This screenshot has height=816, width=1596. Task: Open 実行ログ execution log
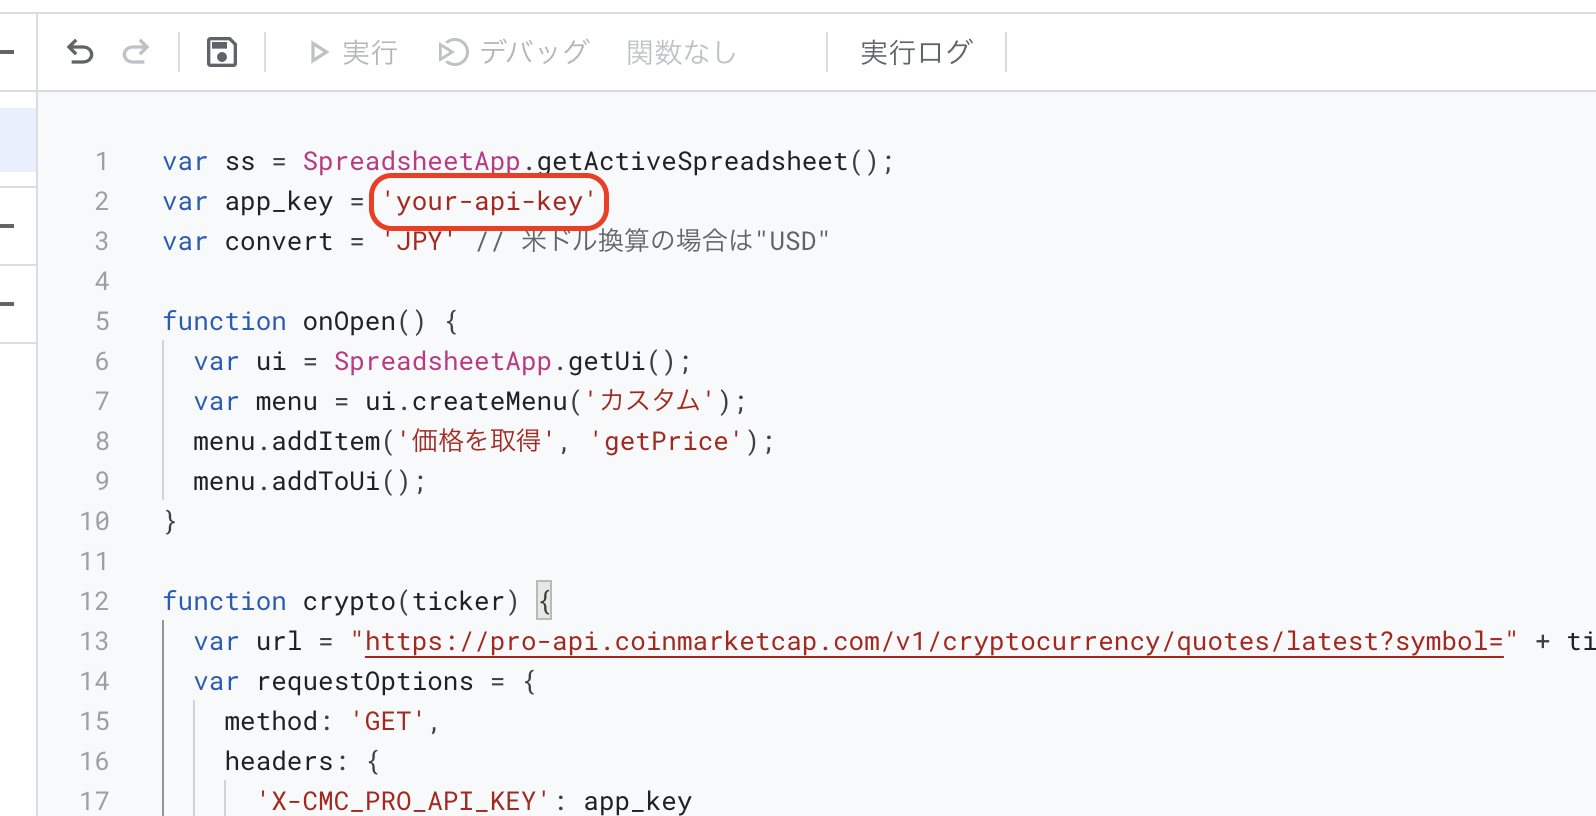916,52
